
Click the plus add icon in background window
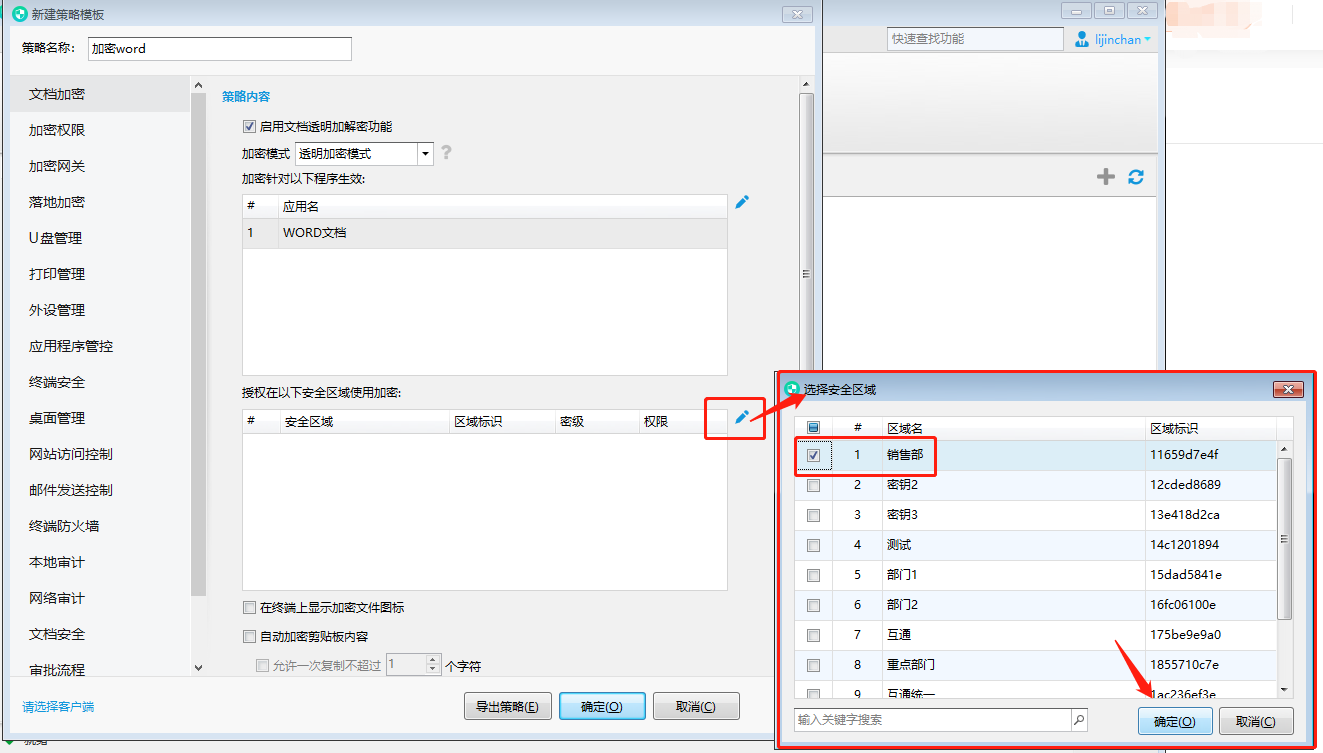click(1105, 177)
